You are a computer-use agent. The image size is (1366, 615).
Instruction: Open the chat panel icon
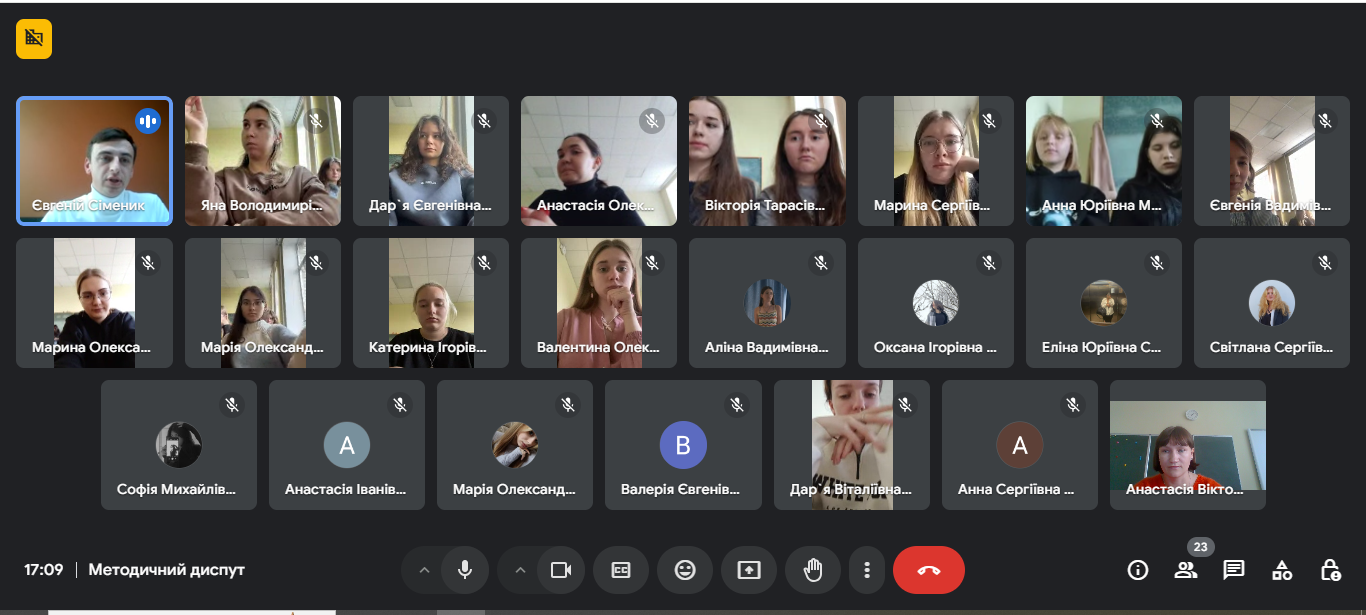point(1234,570)
